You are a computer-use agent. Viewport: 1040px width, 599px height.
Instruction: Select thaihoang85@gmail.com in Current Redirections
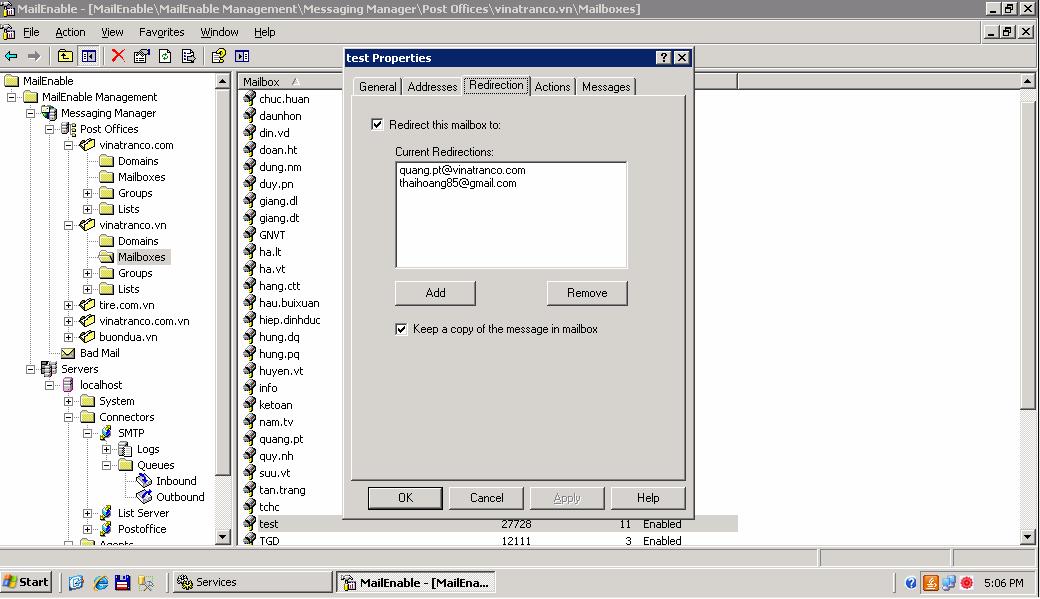pos(458,183)
